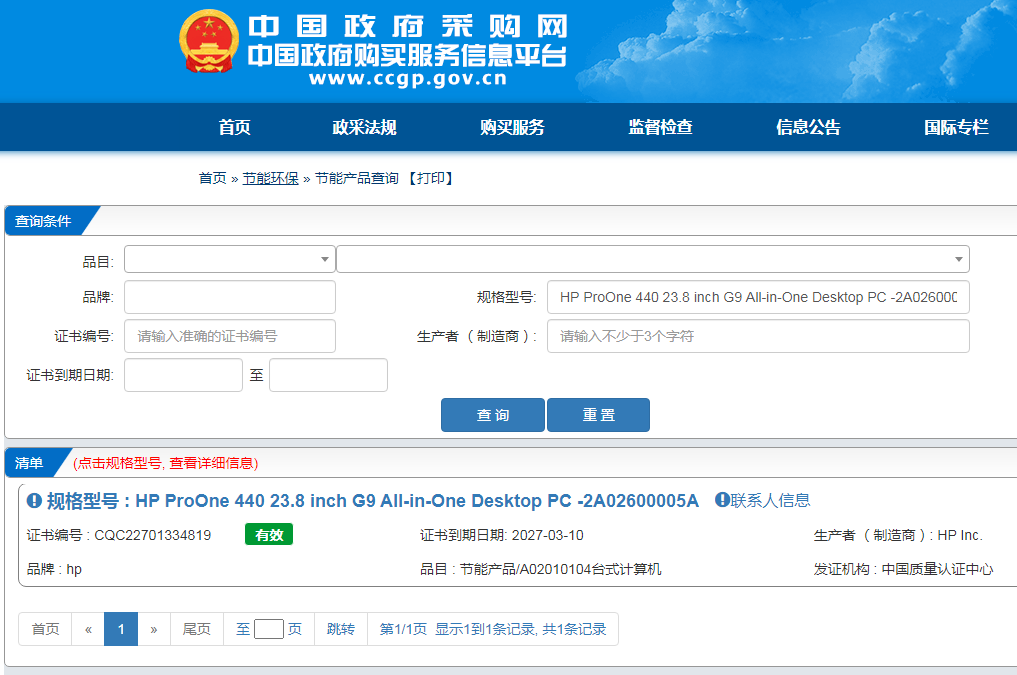The height and width of the screenshot is (675, 1017).
Task: Click the 发证机构 : 中国质量认证中心 text
Action: [x=903, y=569]
